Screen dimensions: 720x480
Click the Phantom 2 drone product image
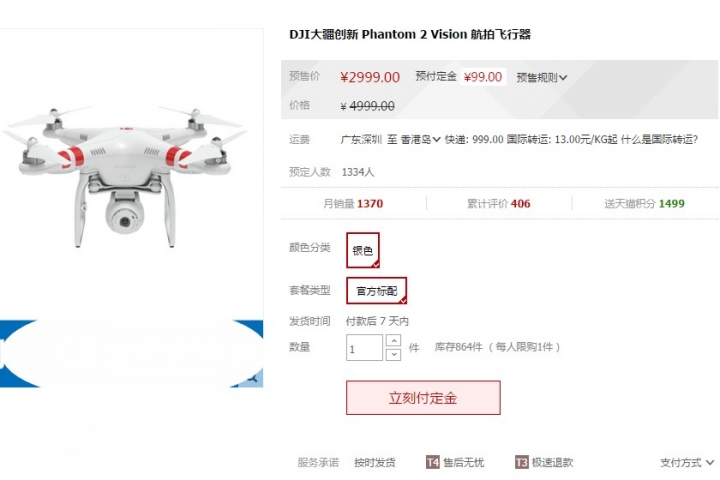124,175
